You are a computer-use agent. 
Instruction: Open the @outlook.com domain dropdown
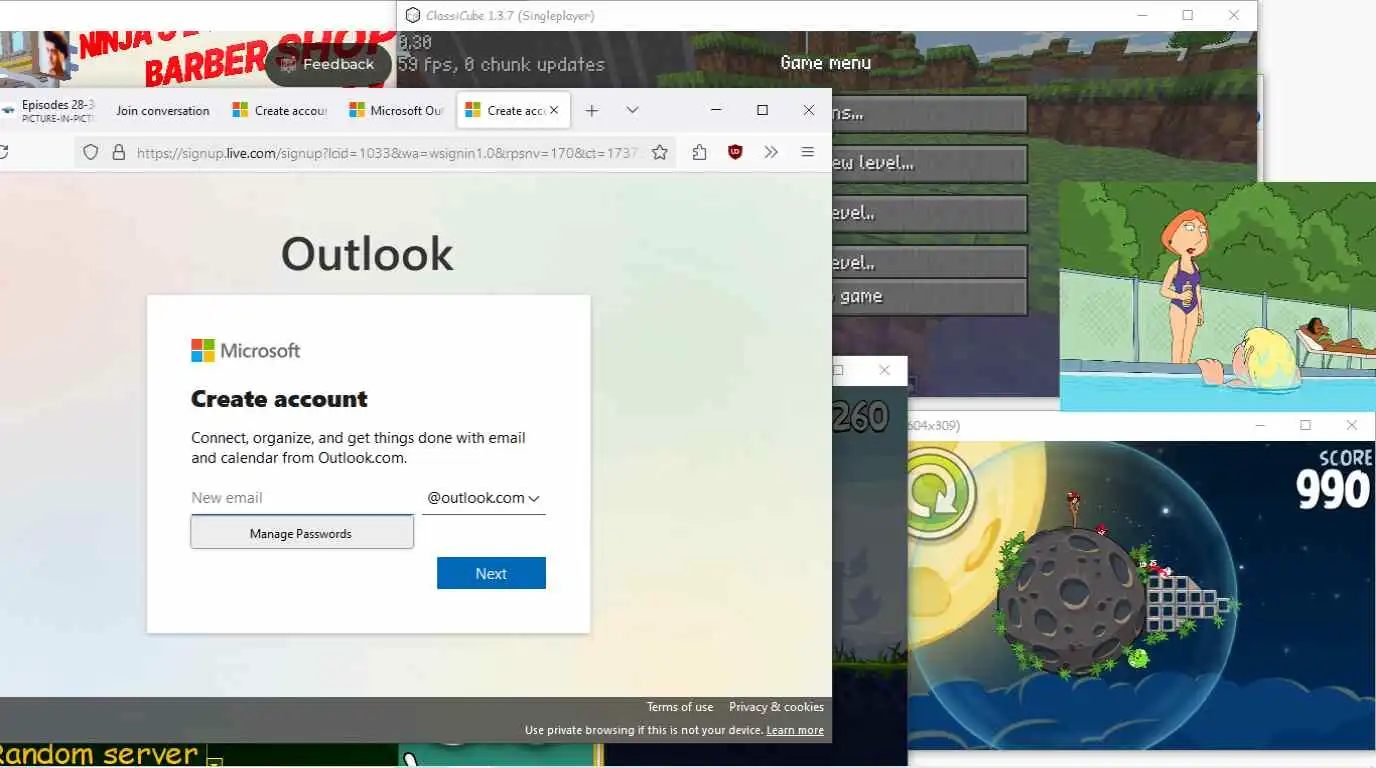pos(483,498)
